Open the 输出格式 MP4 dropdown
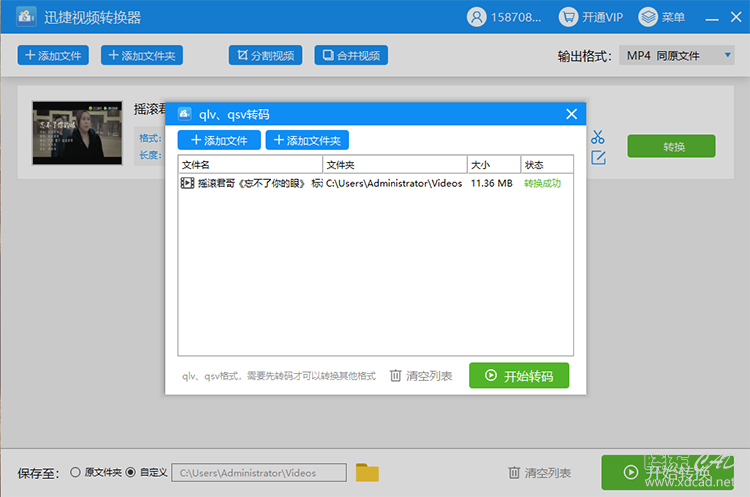750x497 pixels. coord(676,55)
